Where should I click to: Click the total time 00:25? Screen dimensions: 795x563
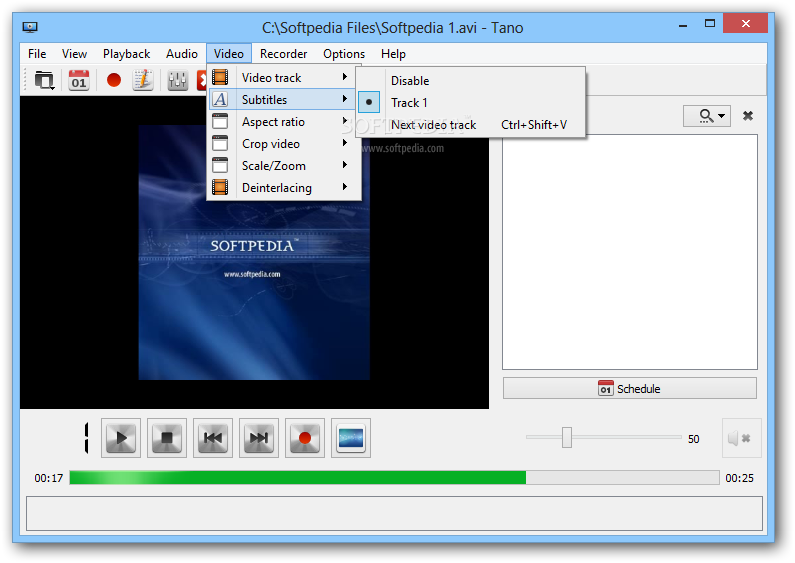click(x=739, y=478)
